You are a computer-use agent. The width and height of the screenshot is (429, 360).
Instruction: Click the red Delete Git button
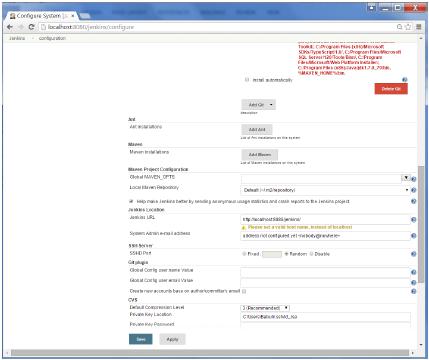pos(391,89)
